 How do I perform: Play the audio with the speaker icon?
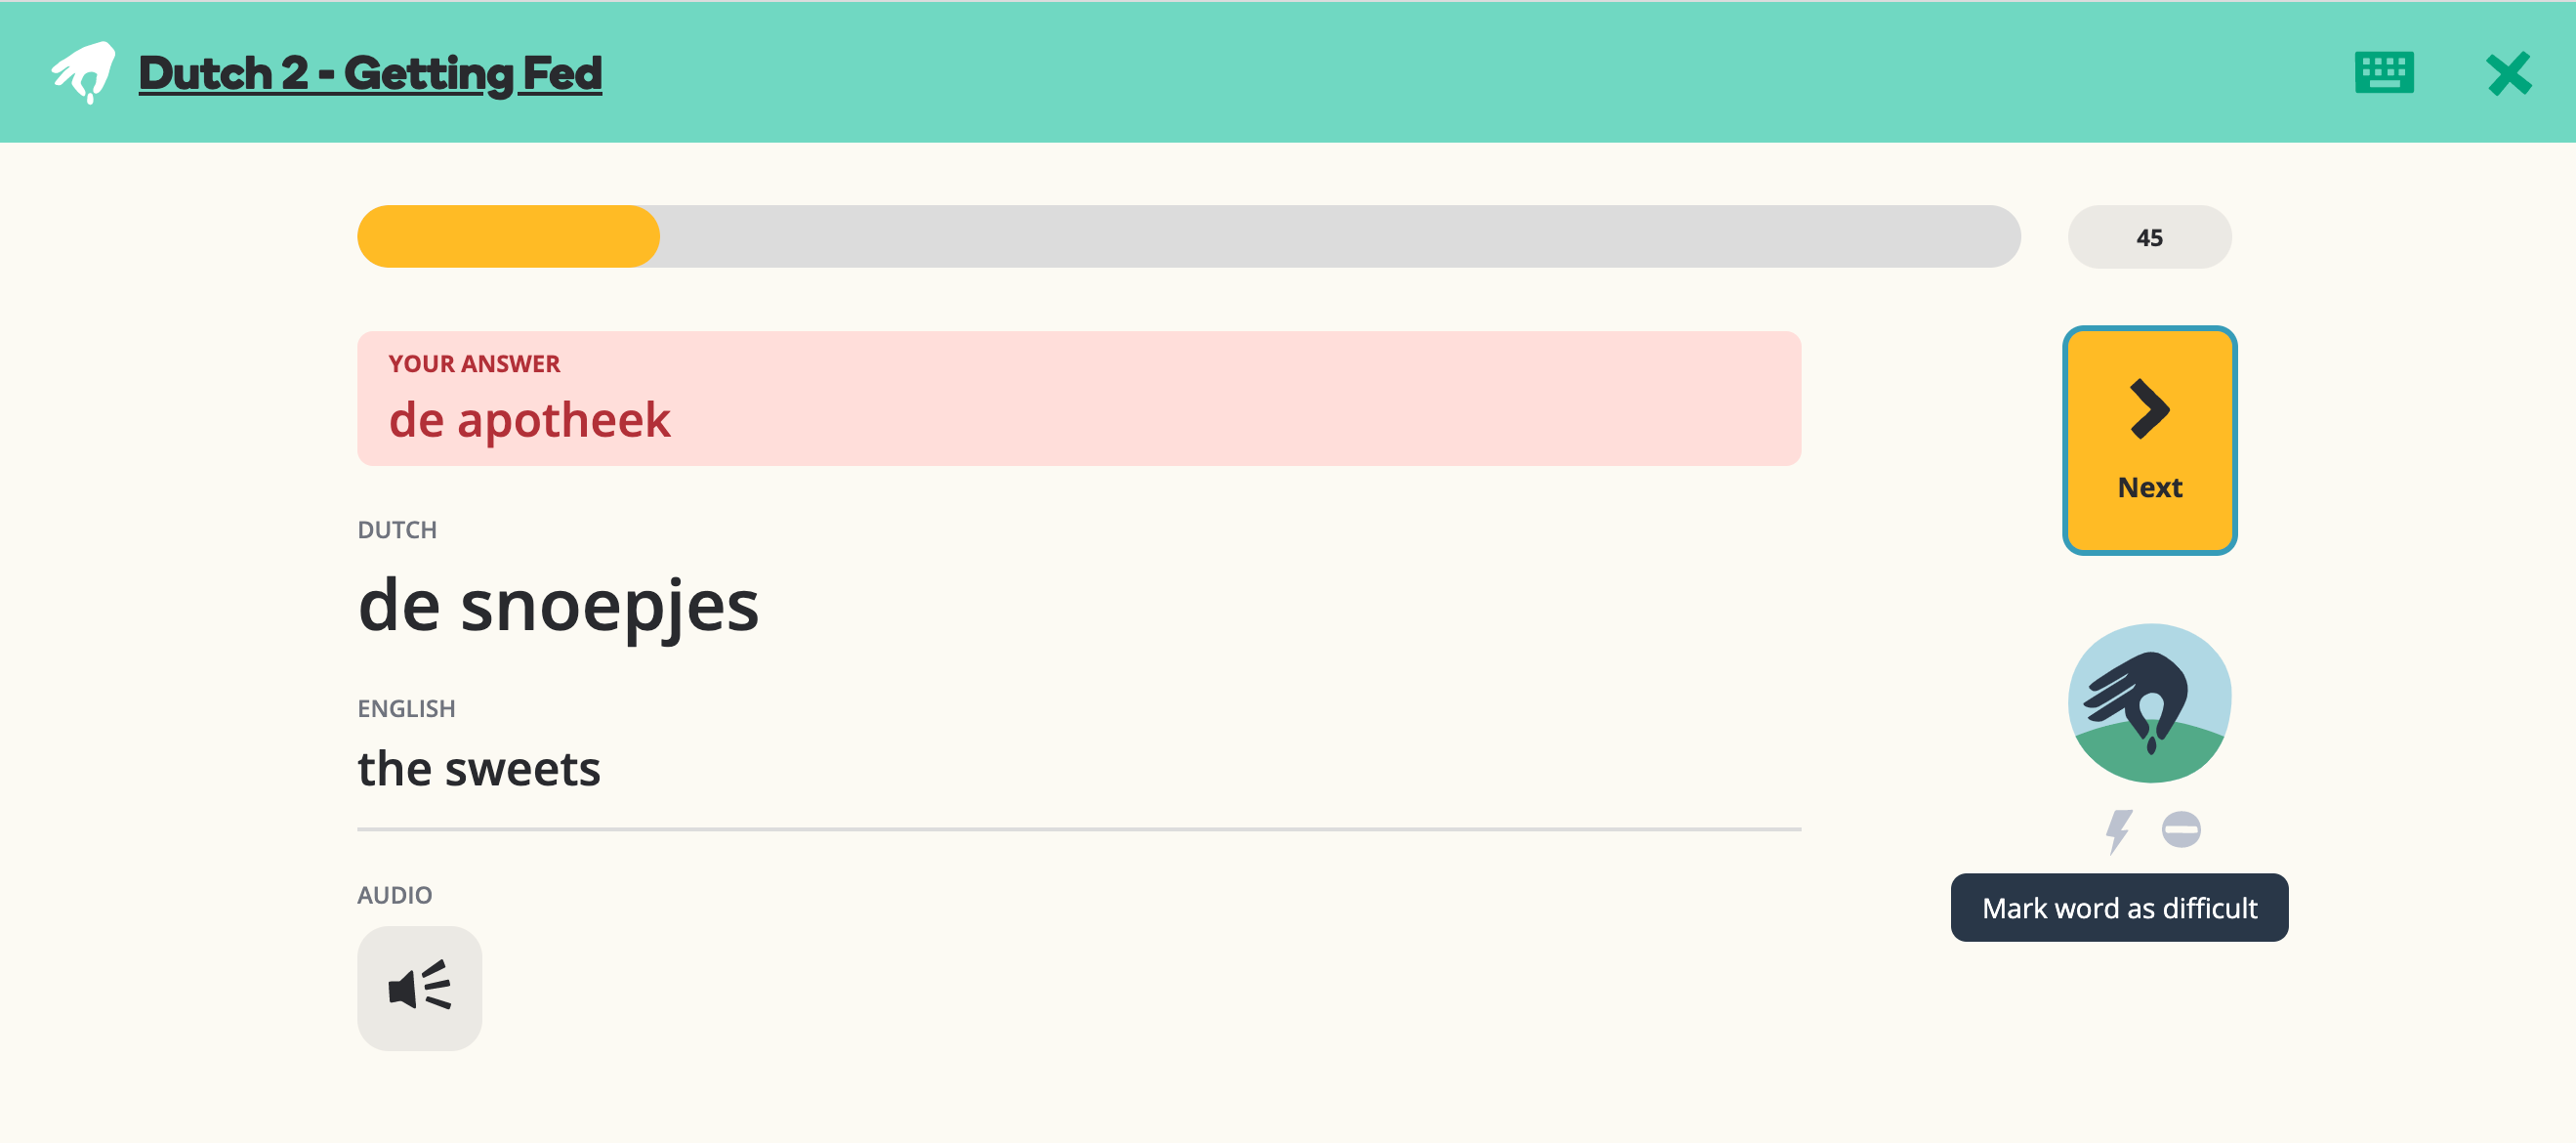420,988
